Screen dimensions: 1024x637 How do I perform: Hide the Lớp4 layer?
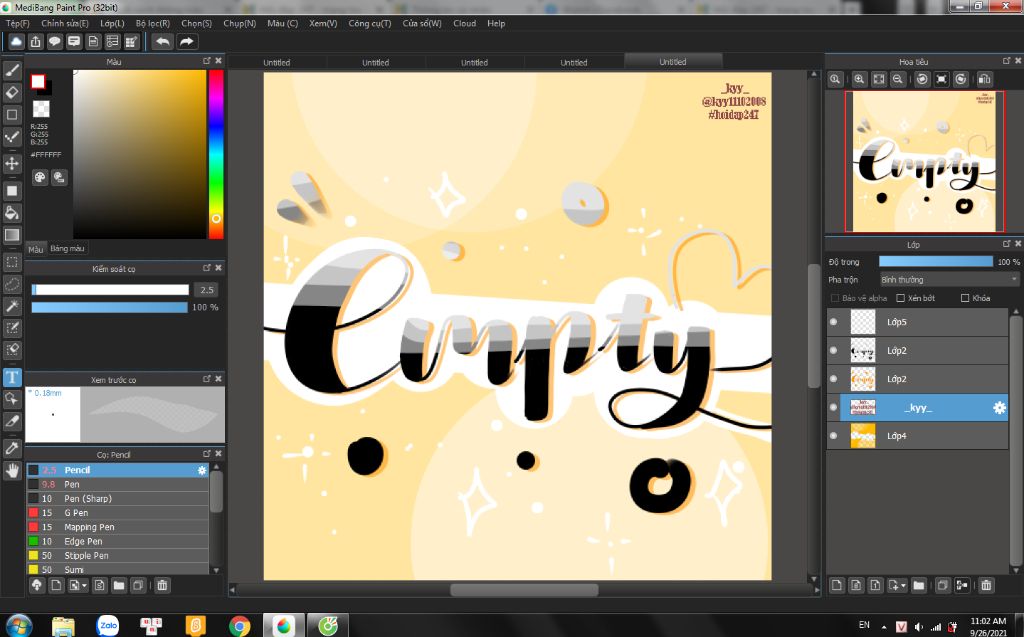833,436
